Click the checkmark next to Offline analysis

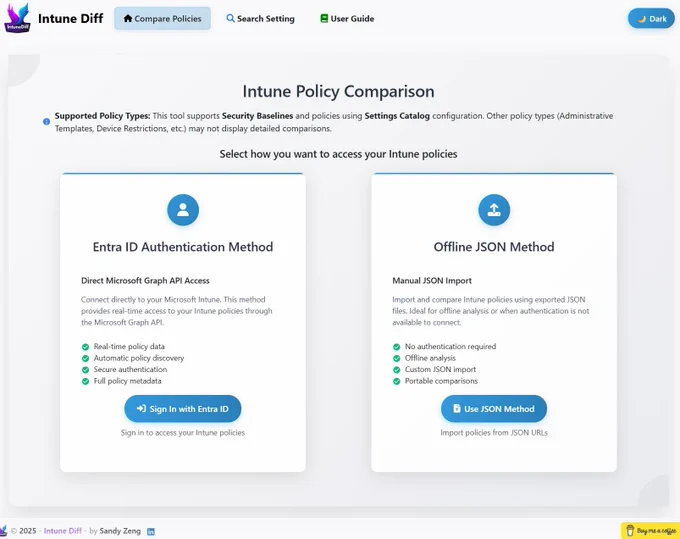[396, 358]
